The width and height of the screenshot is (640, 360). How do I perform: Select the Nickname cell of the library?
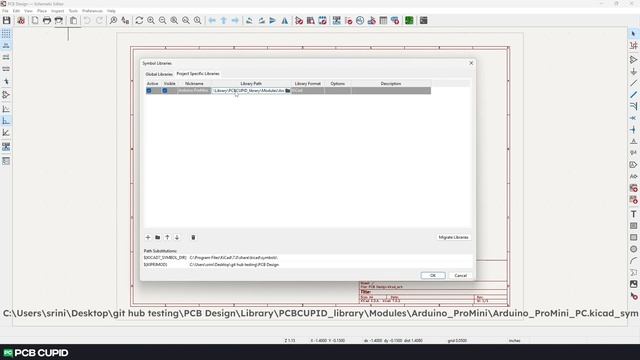coord(194,91)
